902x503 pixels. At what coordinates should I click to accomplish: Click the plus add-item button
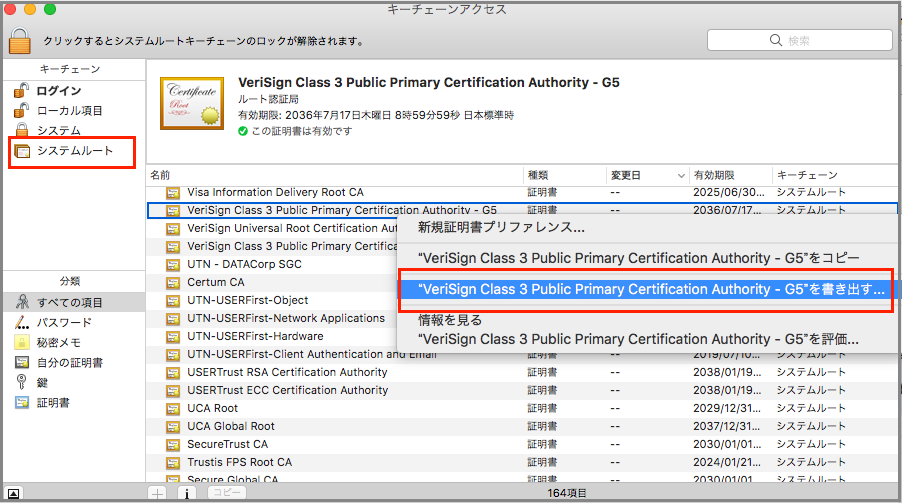tap(158, 493)
